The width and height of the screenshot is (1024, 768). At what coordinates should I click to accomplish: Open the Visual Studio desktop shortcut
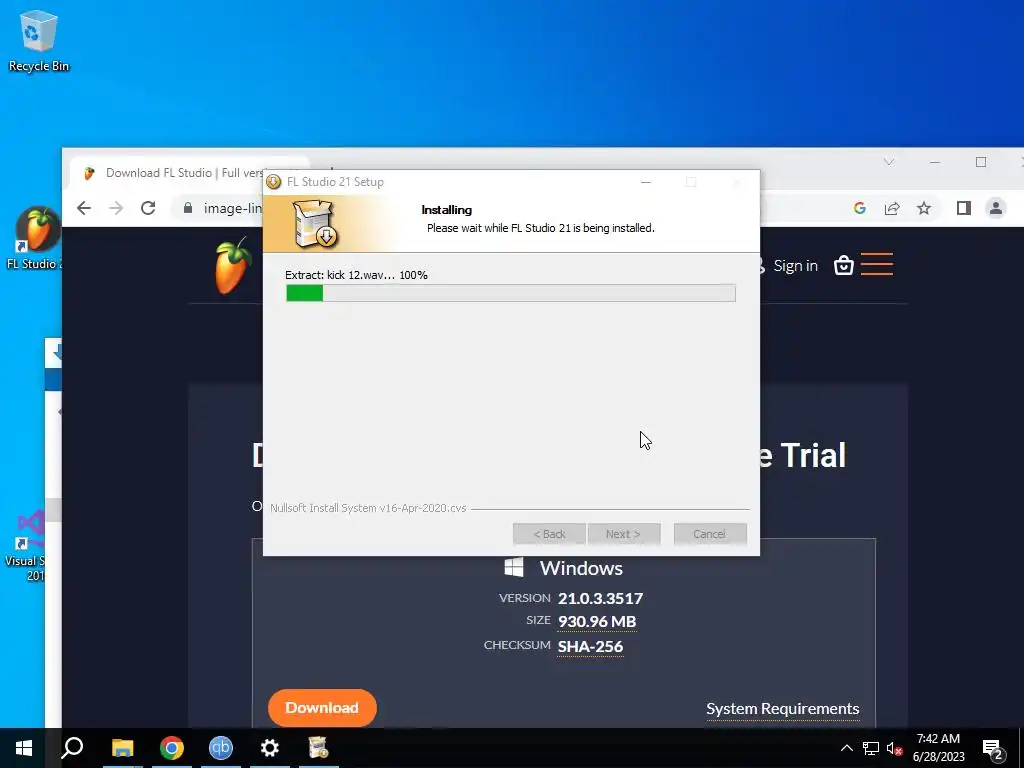(x=27, y=545)
